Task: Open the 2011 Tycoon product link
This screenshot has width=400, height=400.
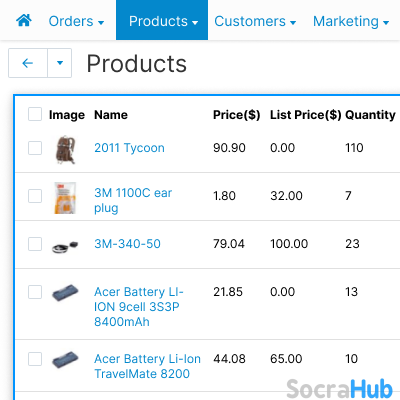Action: (129, 148)
